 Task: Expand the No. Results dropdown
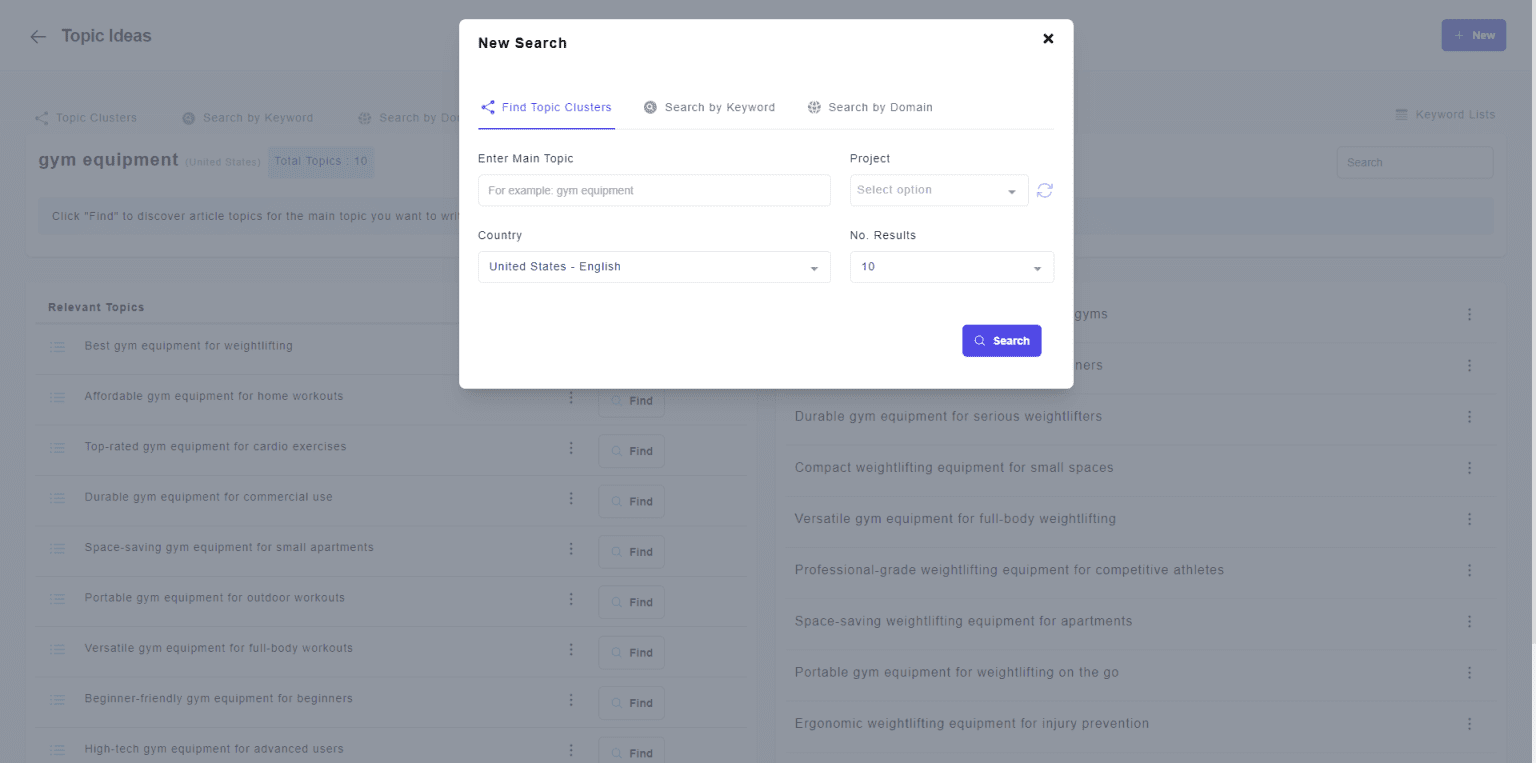[x=951, y=267]
